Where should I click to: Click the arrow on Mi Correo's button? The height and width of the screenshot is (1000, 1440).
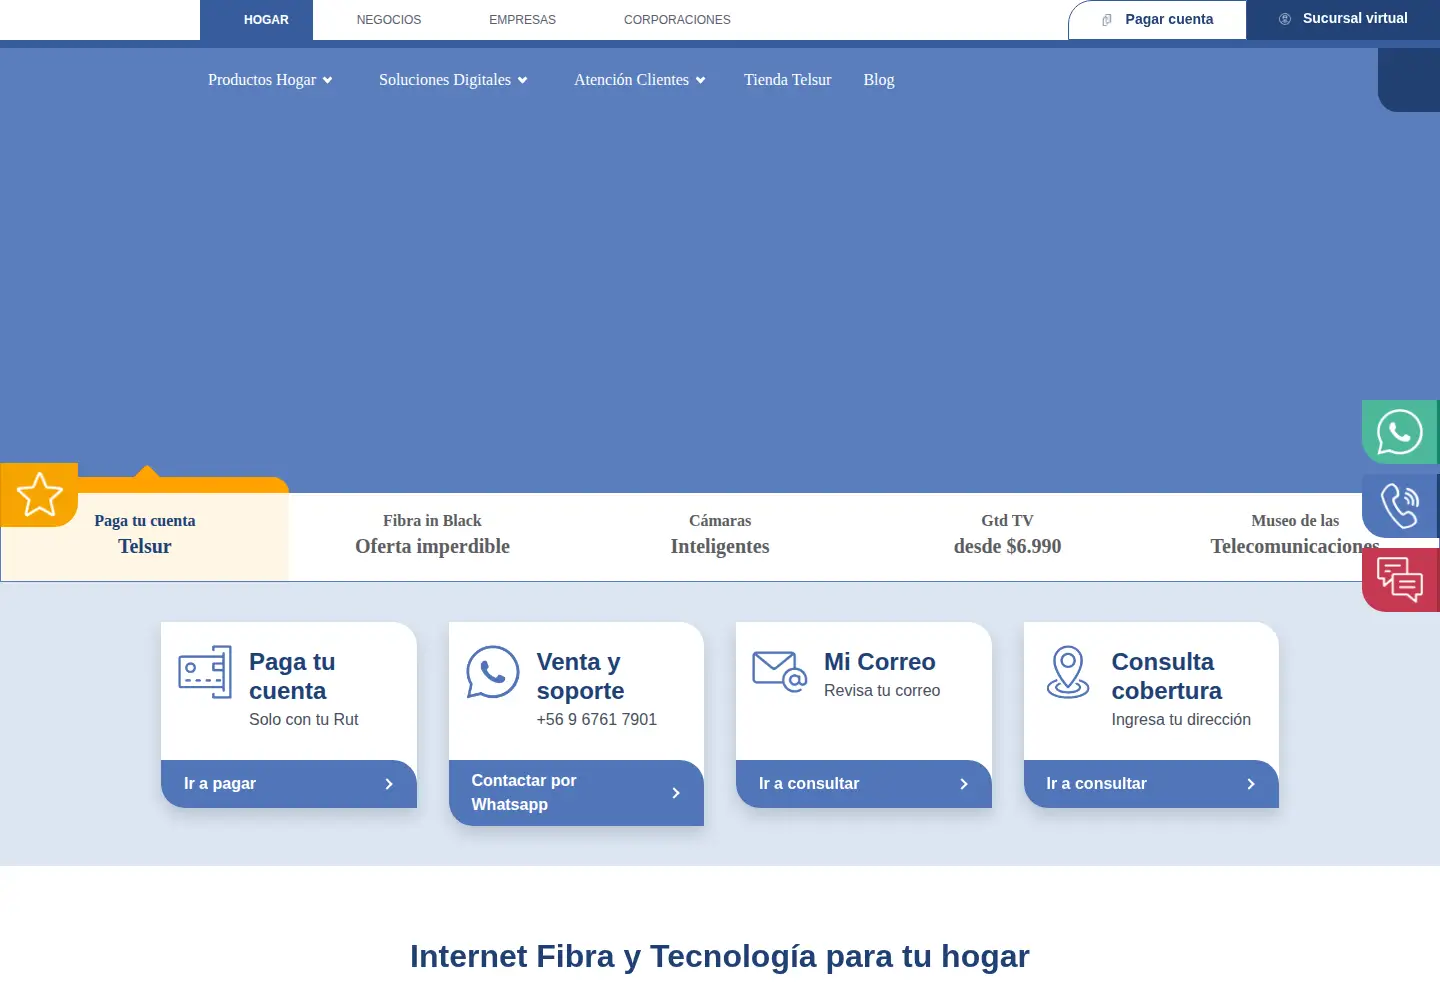[964, 784]
